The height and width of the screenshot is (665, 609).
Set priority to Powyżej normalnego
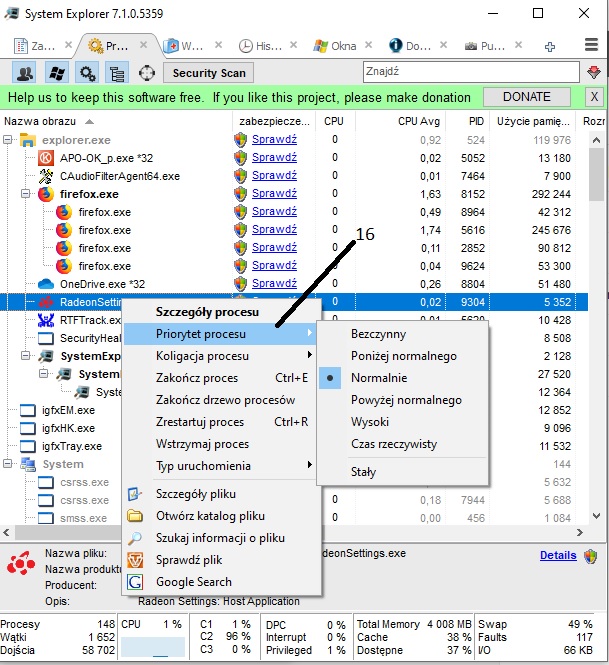(x=406, y=400)
